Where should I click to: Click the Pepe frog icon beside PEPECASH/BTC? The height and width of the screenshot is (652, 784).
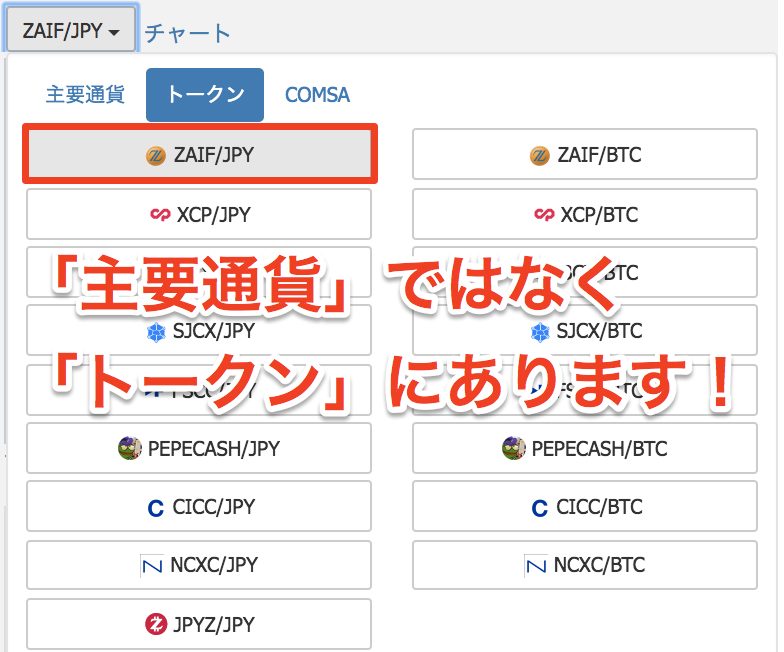point(514,448)
